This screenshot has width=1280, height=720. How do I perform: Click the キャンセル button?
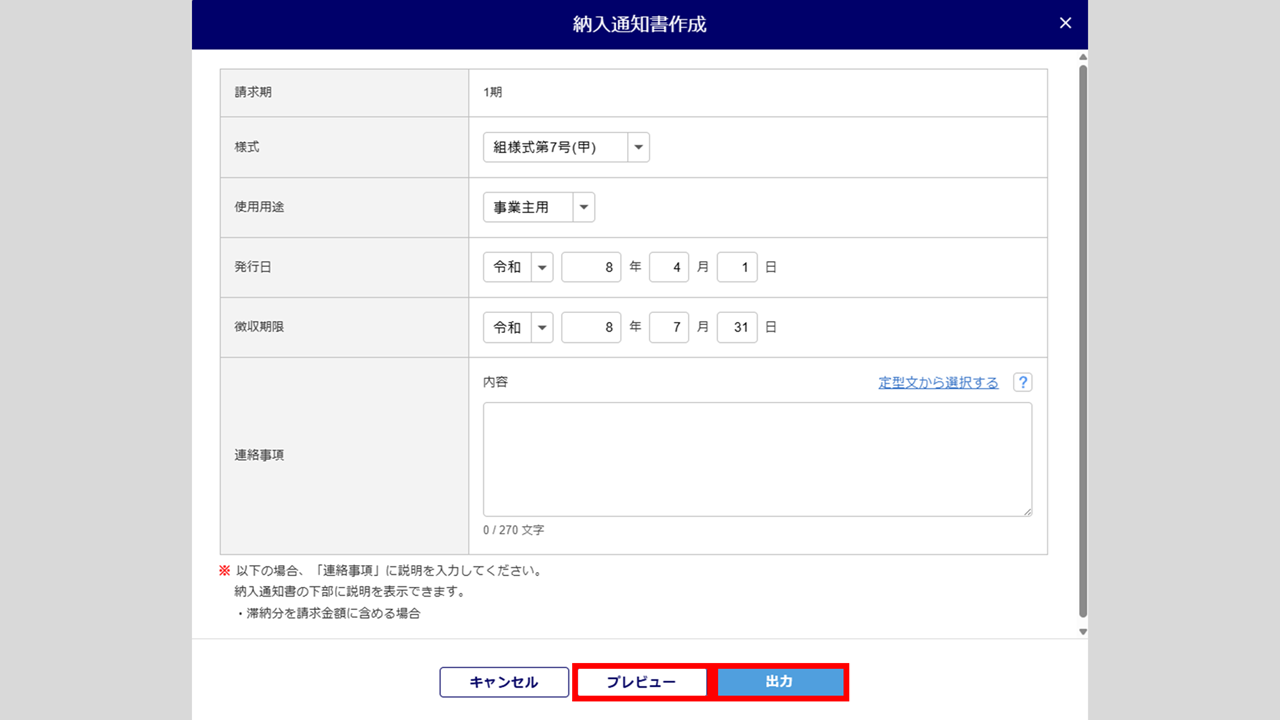(x=504, y=682)
